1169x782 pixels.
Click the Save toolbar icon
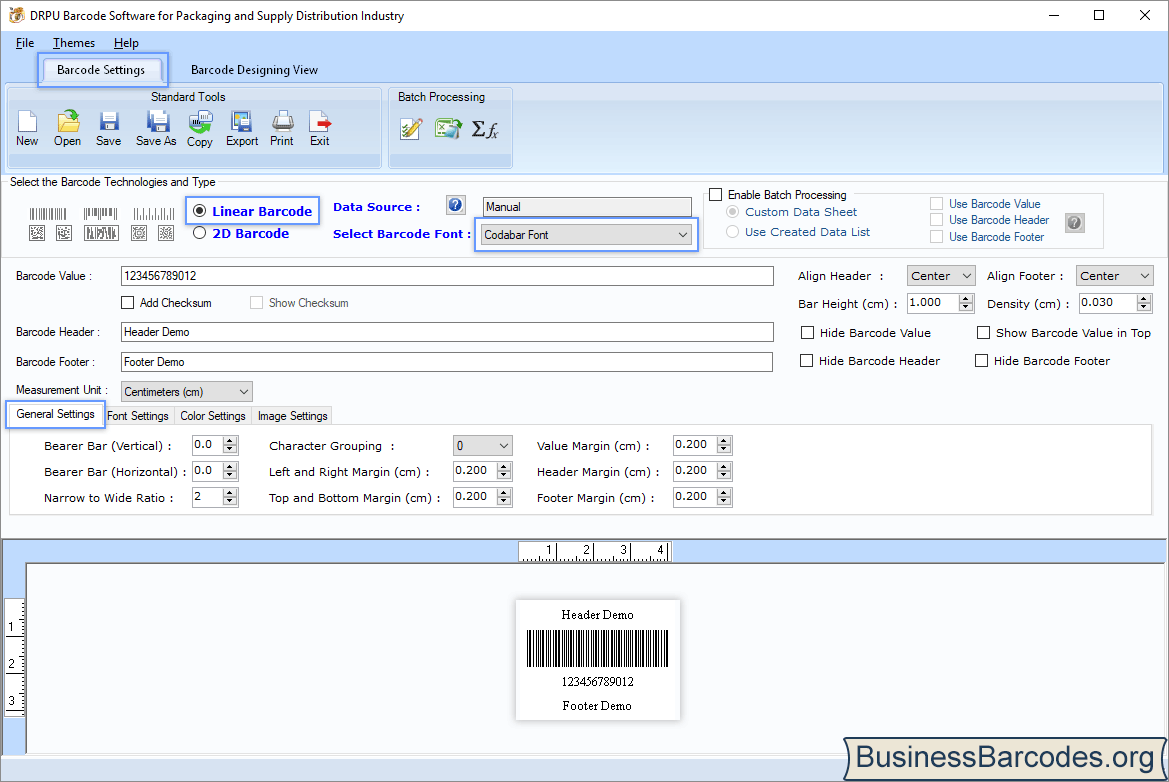(x=109, y=128)
